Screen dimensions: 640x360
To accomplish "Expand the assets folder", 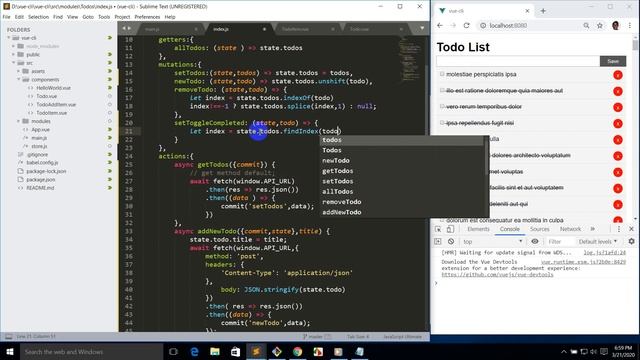I will pos(18,71).
